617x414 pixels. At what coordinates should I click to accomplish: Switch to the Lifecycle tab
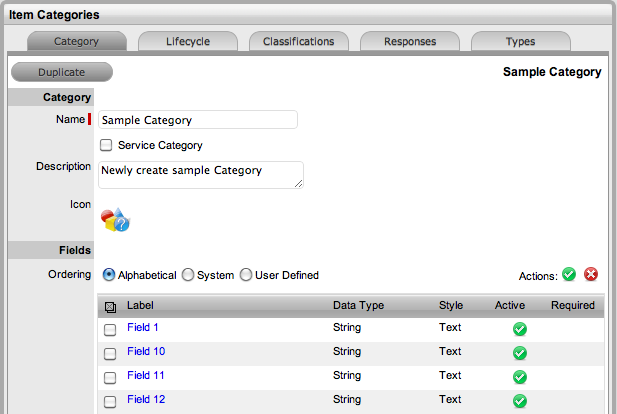click(x=187, y=42)
